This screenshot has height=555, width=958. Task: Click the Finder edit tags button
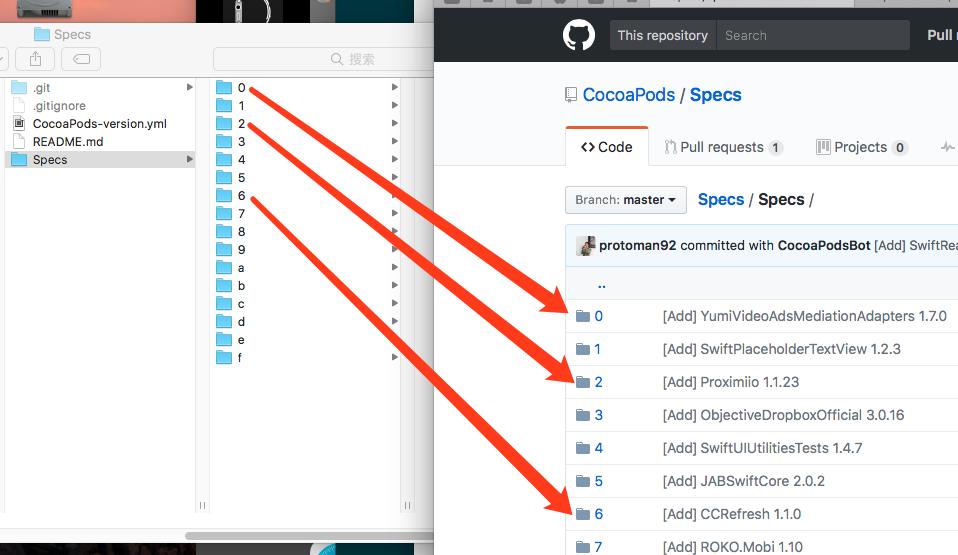(81, 59)
